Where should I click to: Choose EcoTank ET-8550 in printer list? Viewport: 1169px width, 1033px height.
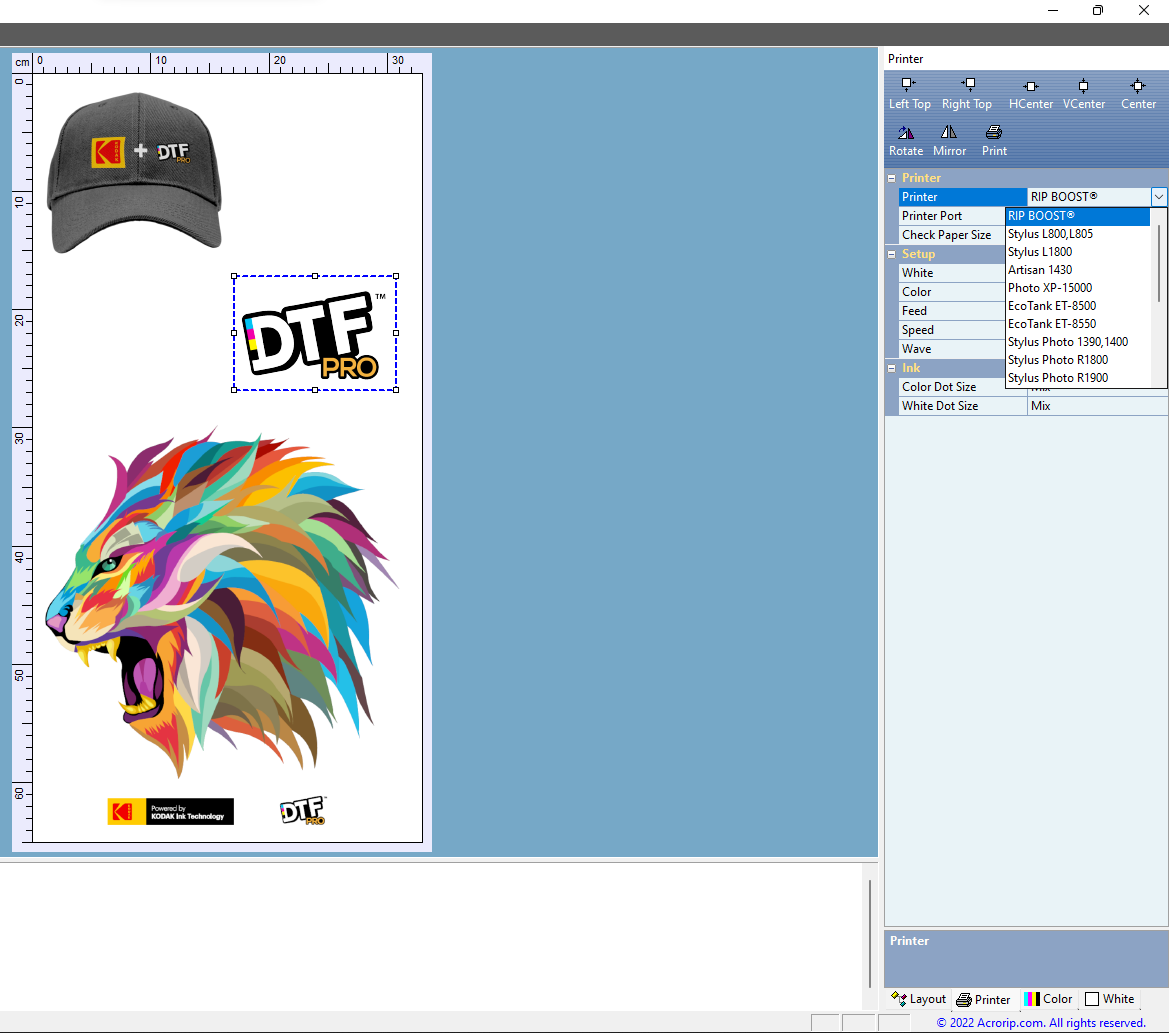pos(1052,324)
